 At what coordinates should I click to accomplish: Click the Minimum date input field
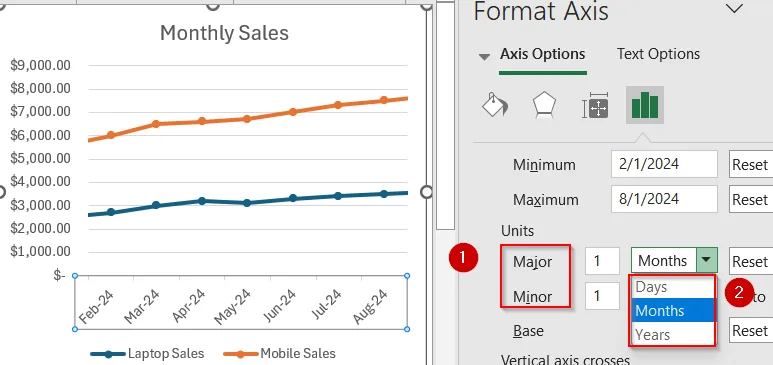[x=664, y=164]
